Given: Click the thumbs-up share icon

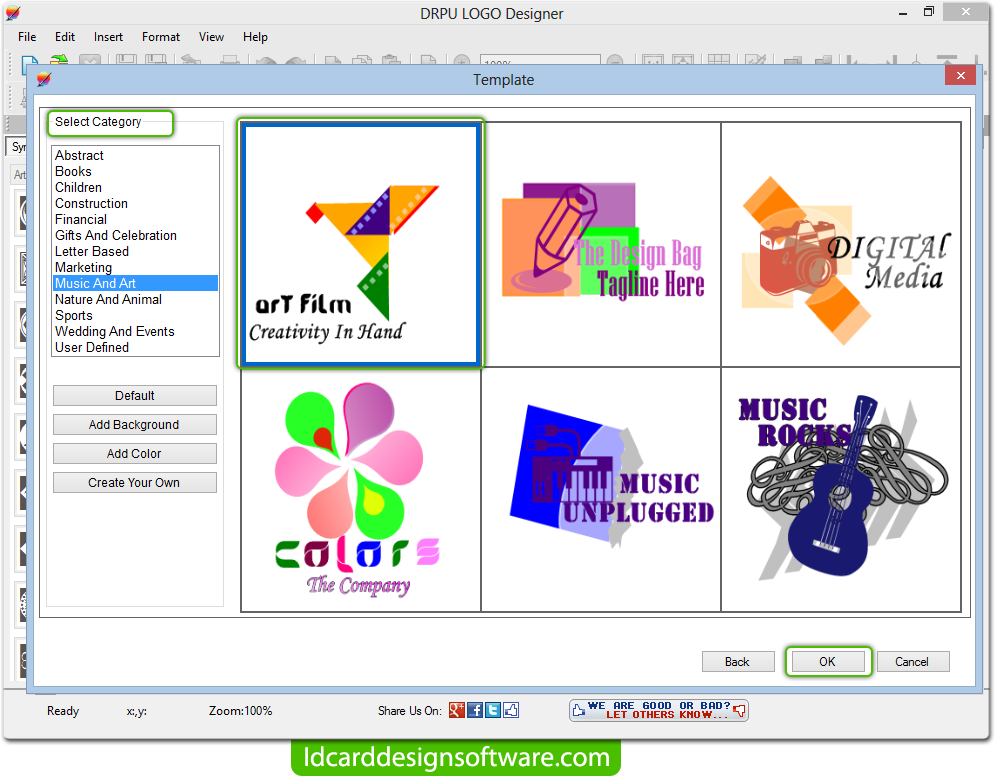Looking at the screenshot, I should point(511,710).
